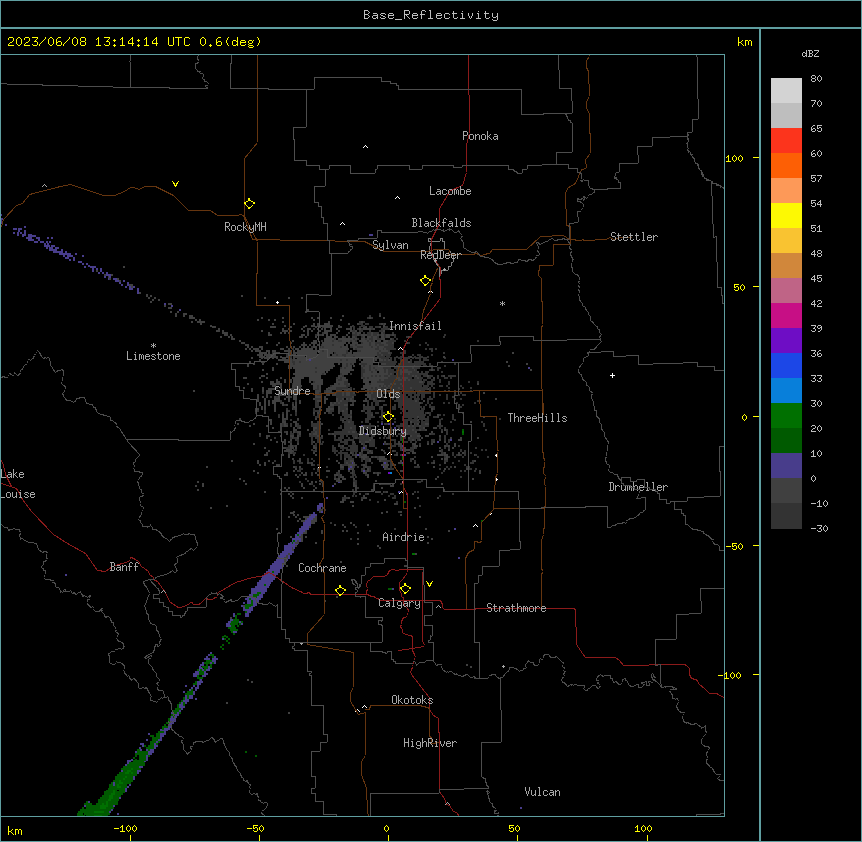Click the Innisfail label
This screenshot has height=842, width=862.
coord(415,326)
